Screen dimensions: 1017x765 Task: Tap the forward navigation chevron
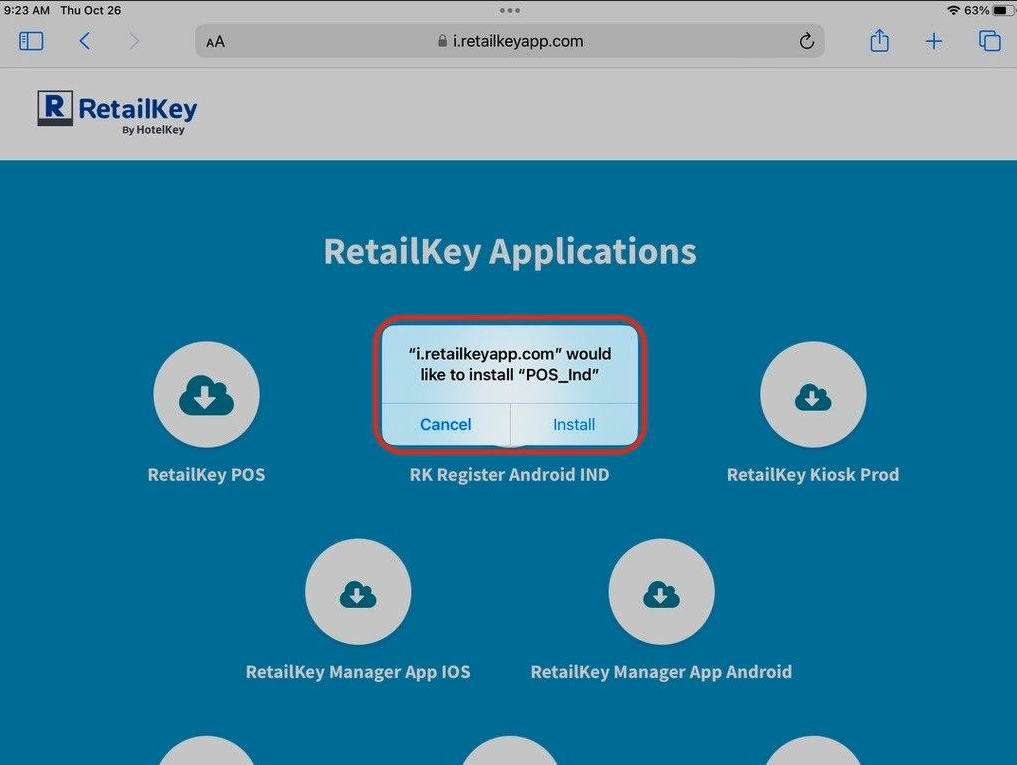pos(135,41)
